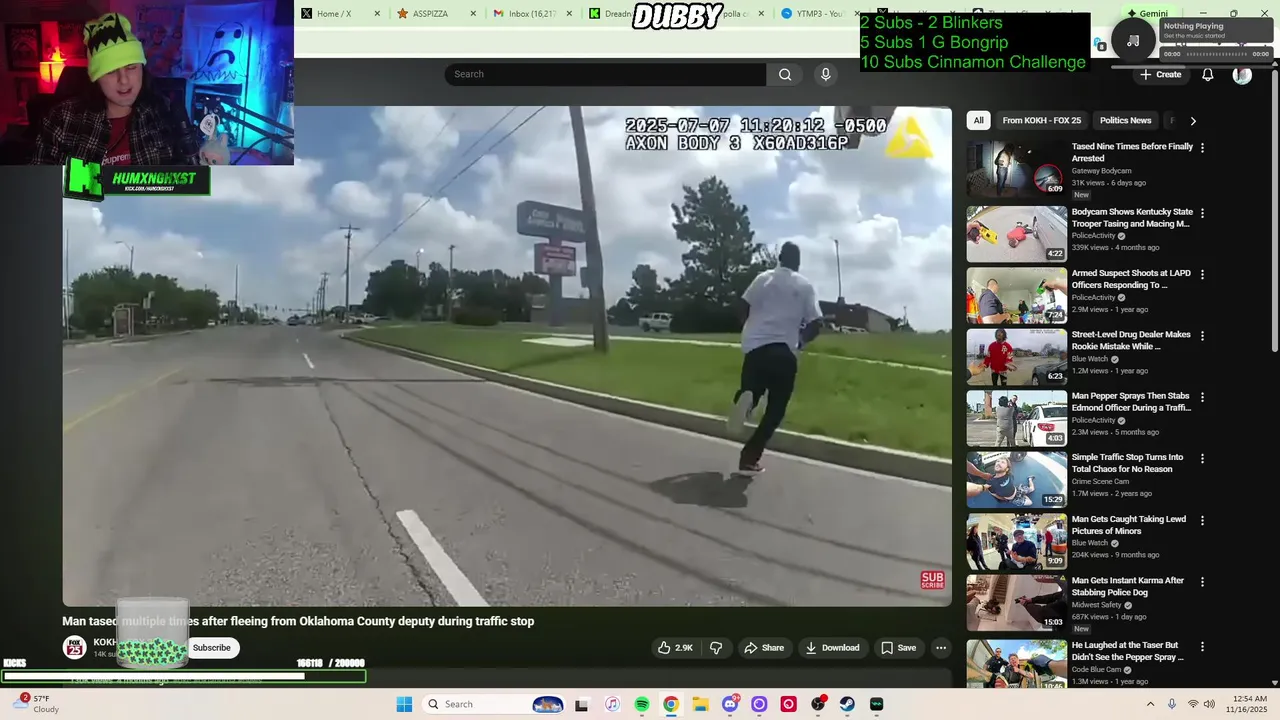Open File Explorer from the taskbar
This screenshot has height=720, width=1280.
click(700, 704)
